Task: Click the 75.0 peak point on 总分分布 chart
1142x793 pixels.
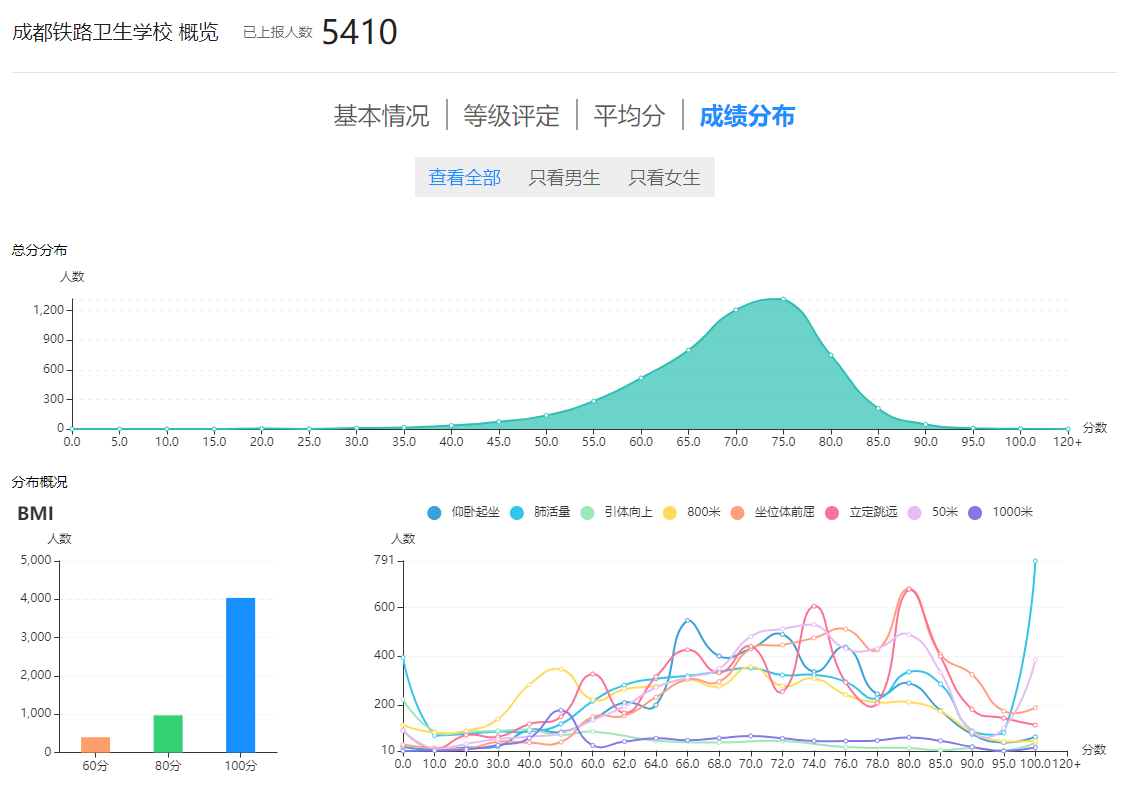Action: (x=783, y=299)
